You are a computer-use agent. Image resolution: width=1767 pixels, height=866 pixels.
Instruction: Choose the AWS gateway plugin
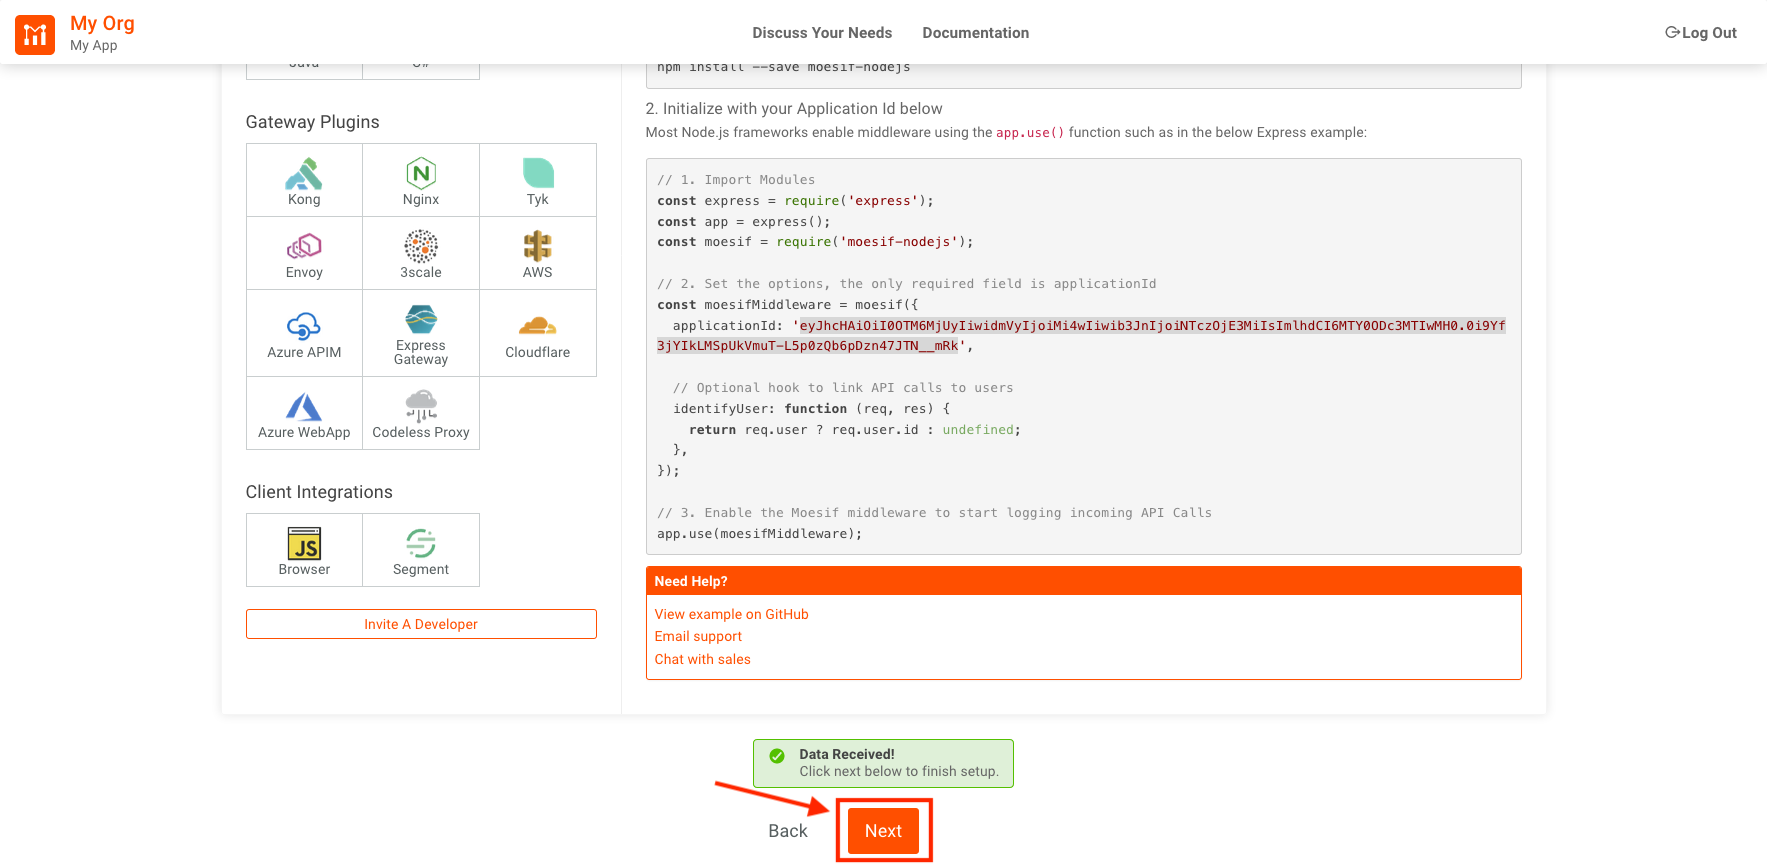point(538,254)
